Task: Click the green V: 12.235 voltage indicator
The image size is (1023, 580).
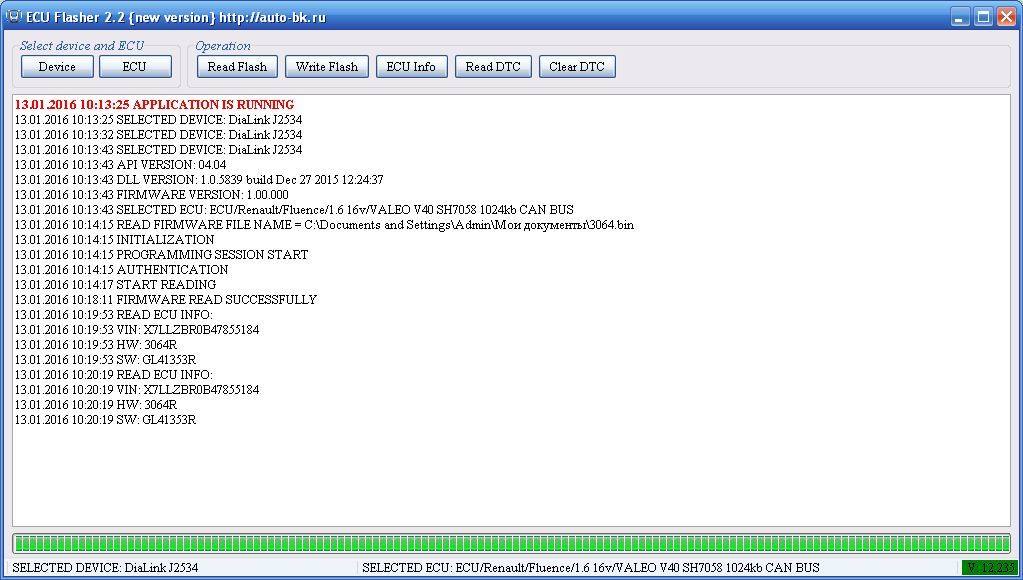Action: [x=990, y=568]
